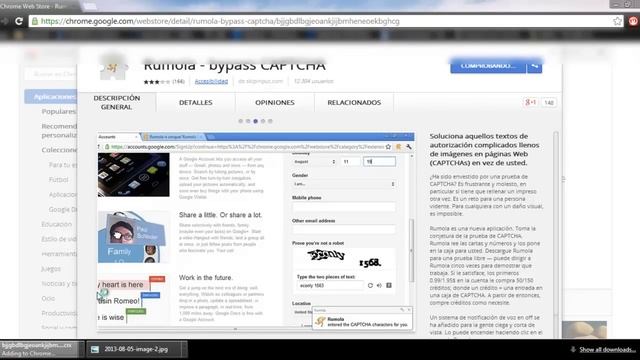Image resolution: width=640 pixels, height=360 pixels.
Task: Open Populares in the sidebar
Action: coord(59,111)
